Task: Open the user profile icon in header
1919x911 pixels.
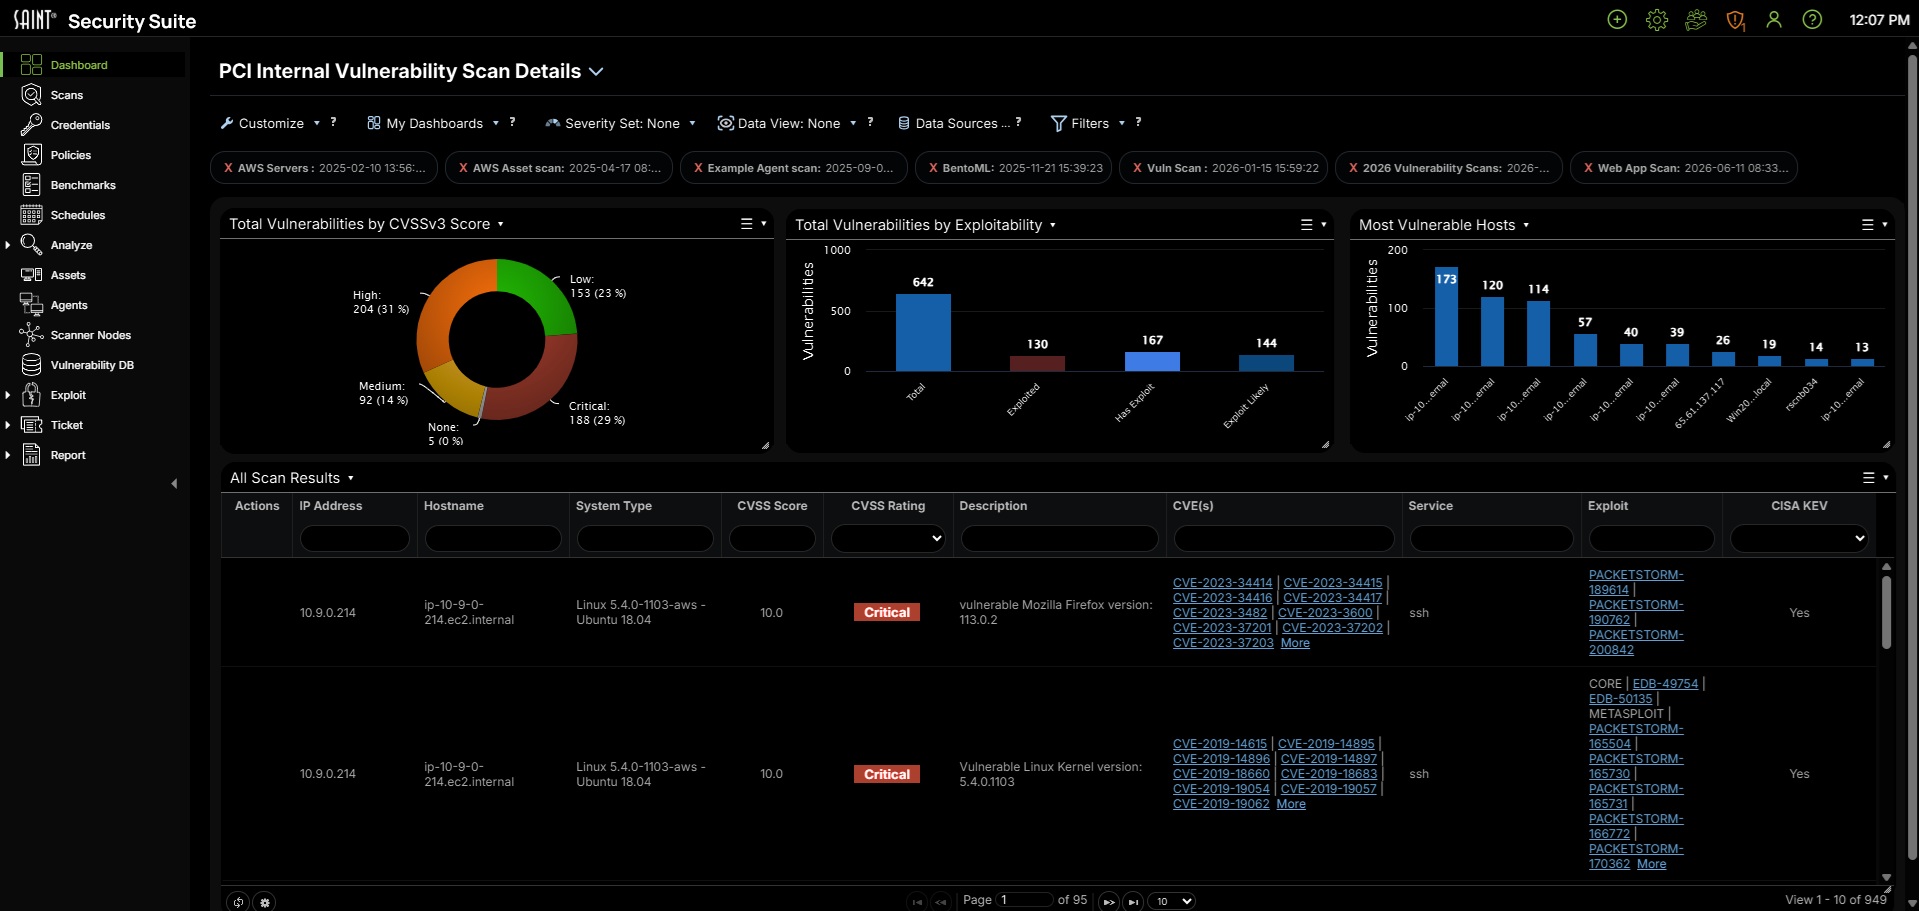Action: tap(1774, 20)
